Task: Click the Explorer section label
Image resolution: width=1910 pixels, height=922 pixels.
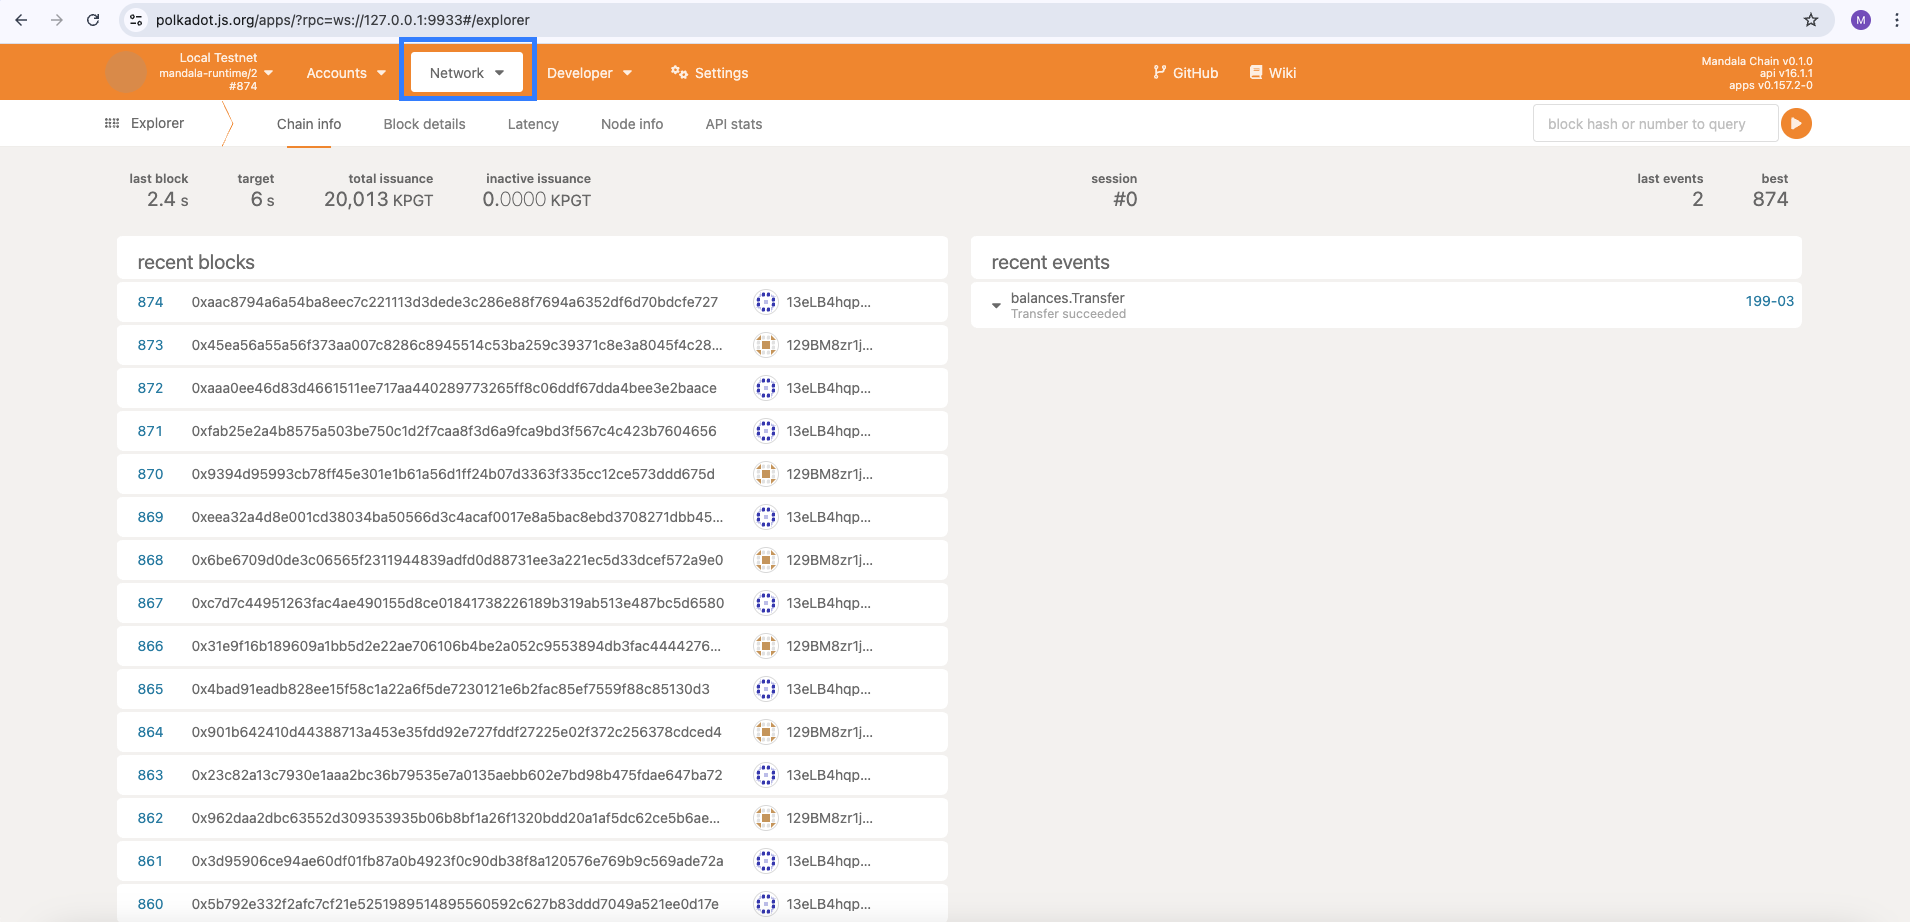Action: click(157, 123)
